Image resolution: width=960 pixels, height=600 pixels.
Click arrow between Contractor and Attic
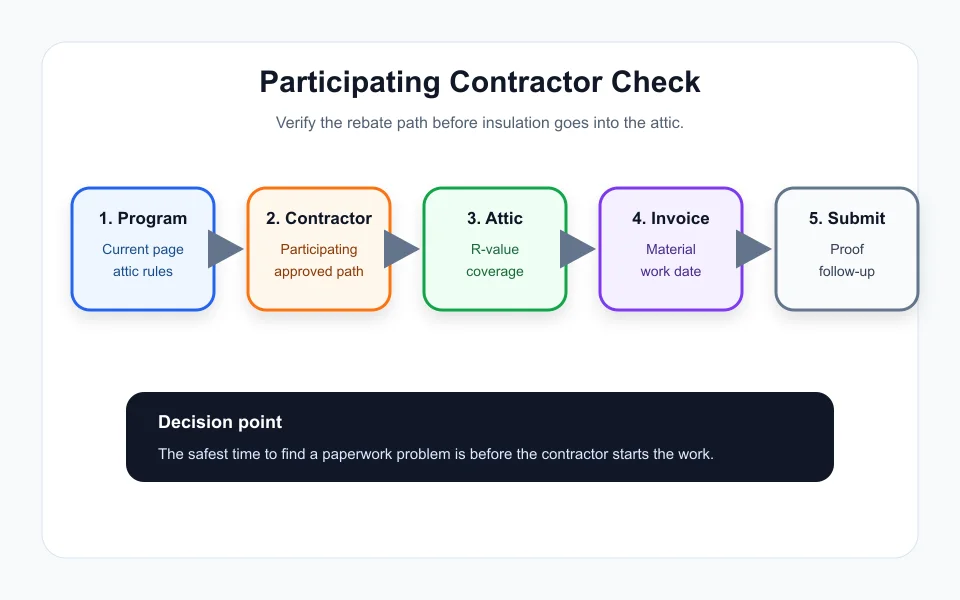pyautogui.click(x=402, y=249)
